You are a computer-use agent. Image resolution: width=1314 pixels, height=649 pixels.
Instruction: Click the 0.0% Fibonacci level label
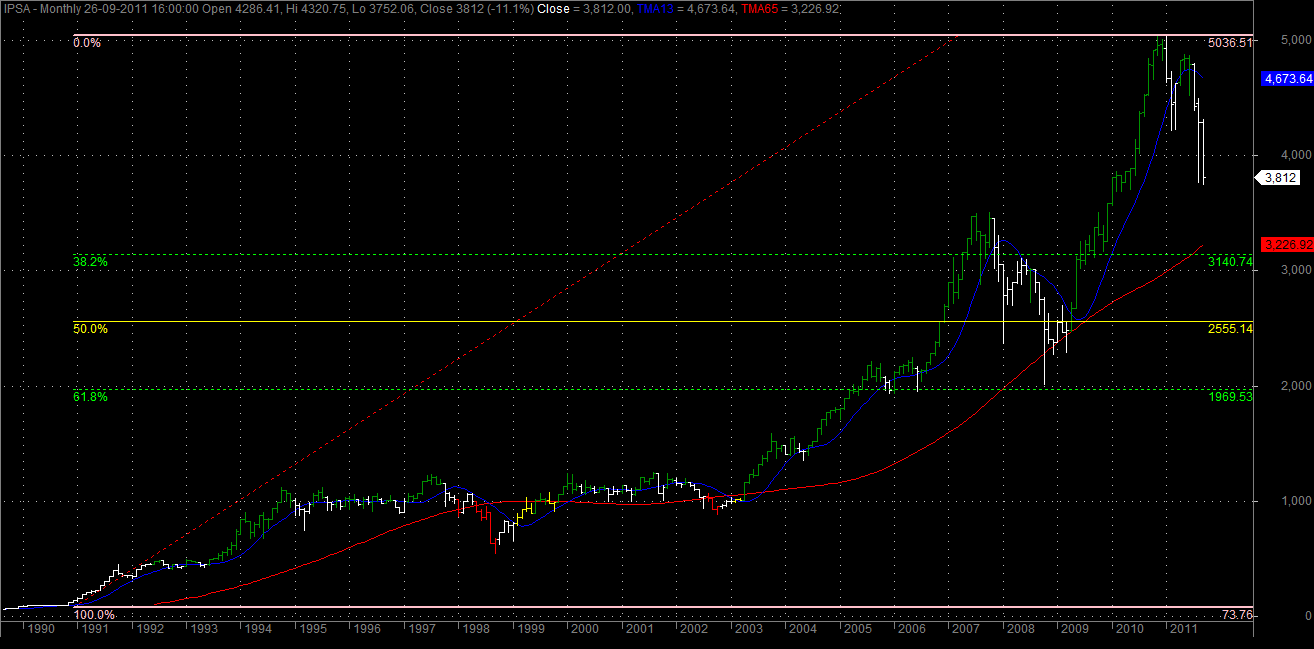[88, 43]
